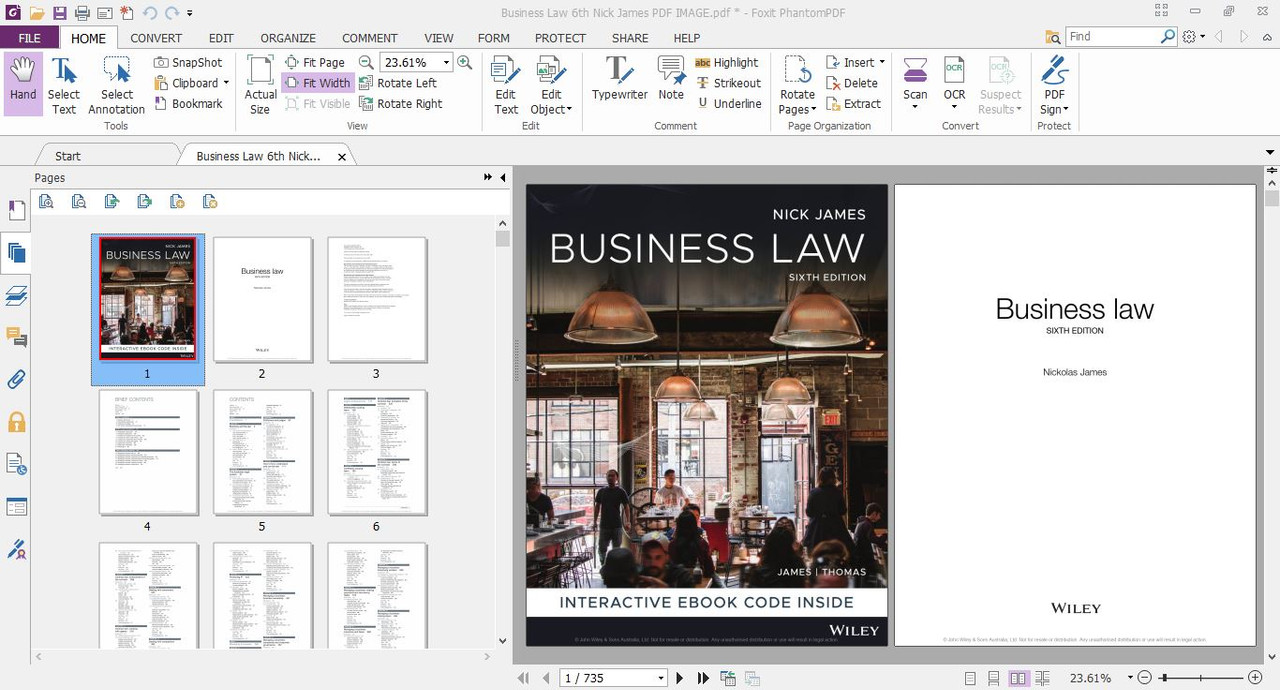The image size is (1280, 690).
Task: Open the Edit Object dropdown
Action: [551, 84]
